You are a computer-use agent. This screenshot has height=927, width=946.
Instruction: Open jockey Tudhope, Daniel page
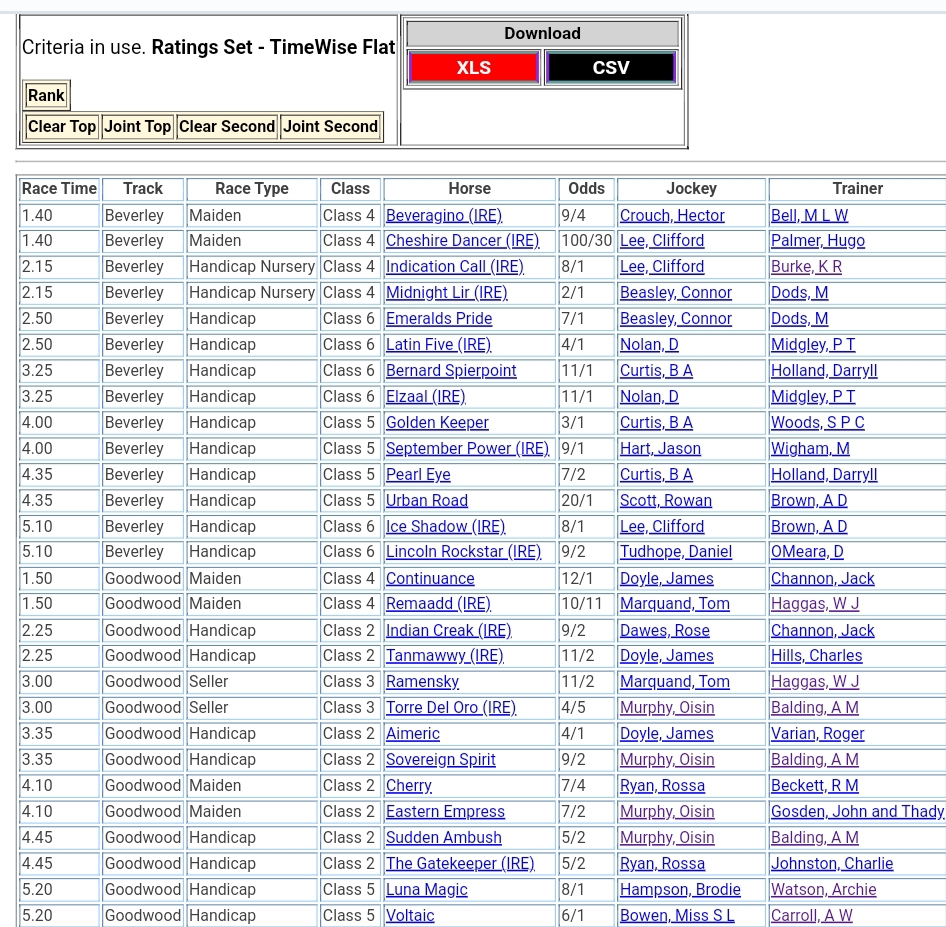coord(675,552)
